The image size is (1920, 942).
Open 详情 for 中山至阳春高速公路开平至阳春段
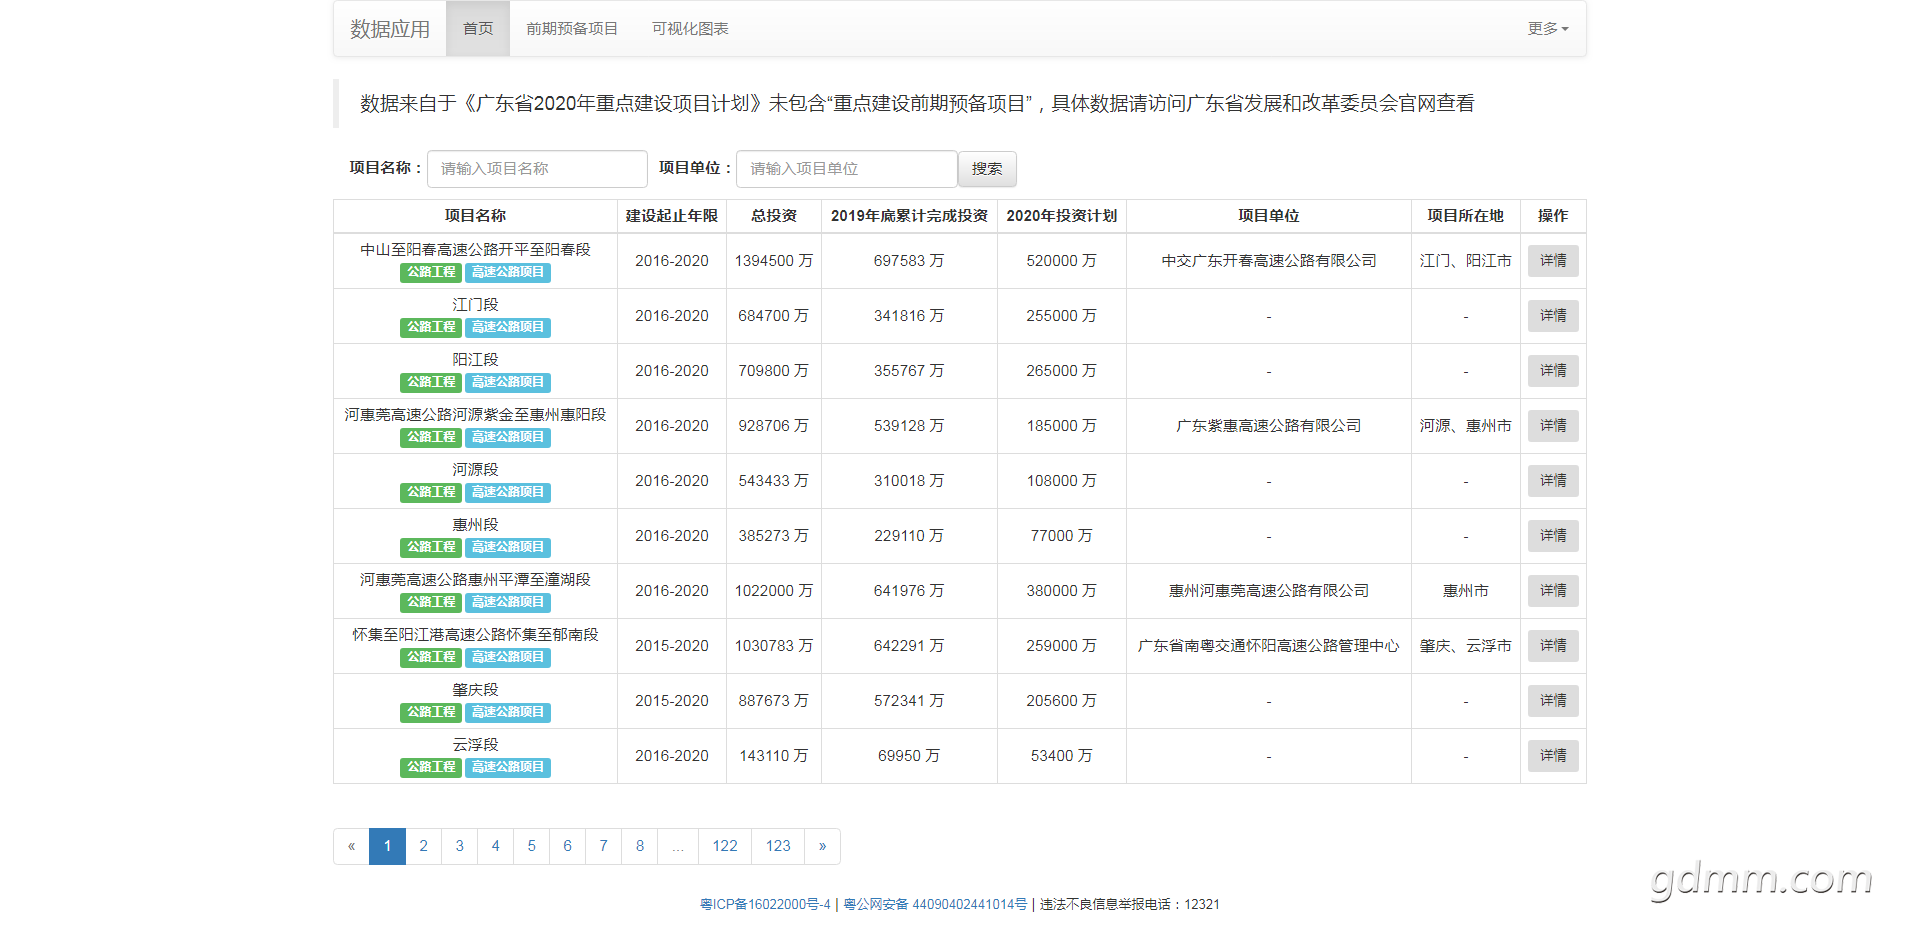point(1553,261)
